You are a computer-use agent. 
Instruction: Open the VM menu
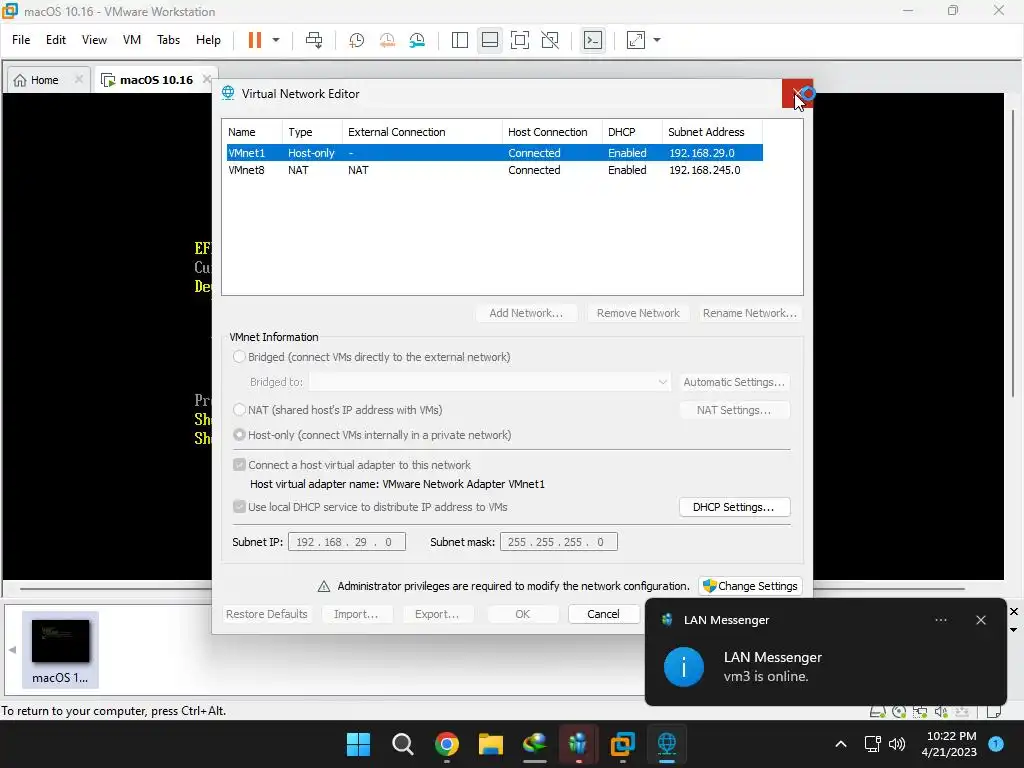(132, 40)
